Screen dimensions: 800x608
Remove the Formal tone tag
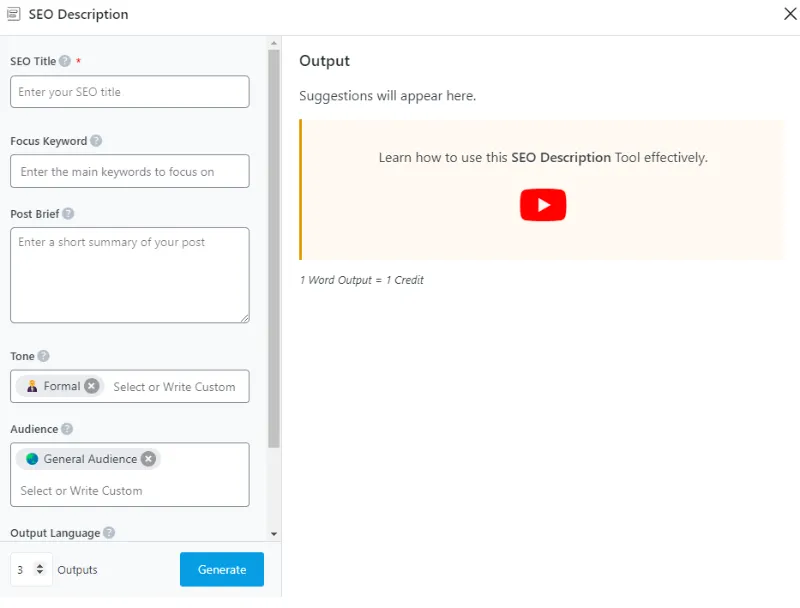pyautogui.click(x=92, y=386)
